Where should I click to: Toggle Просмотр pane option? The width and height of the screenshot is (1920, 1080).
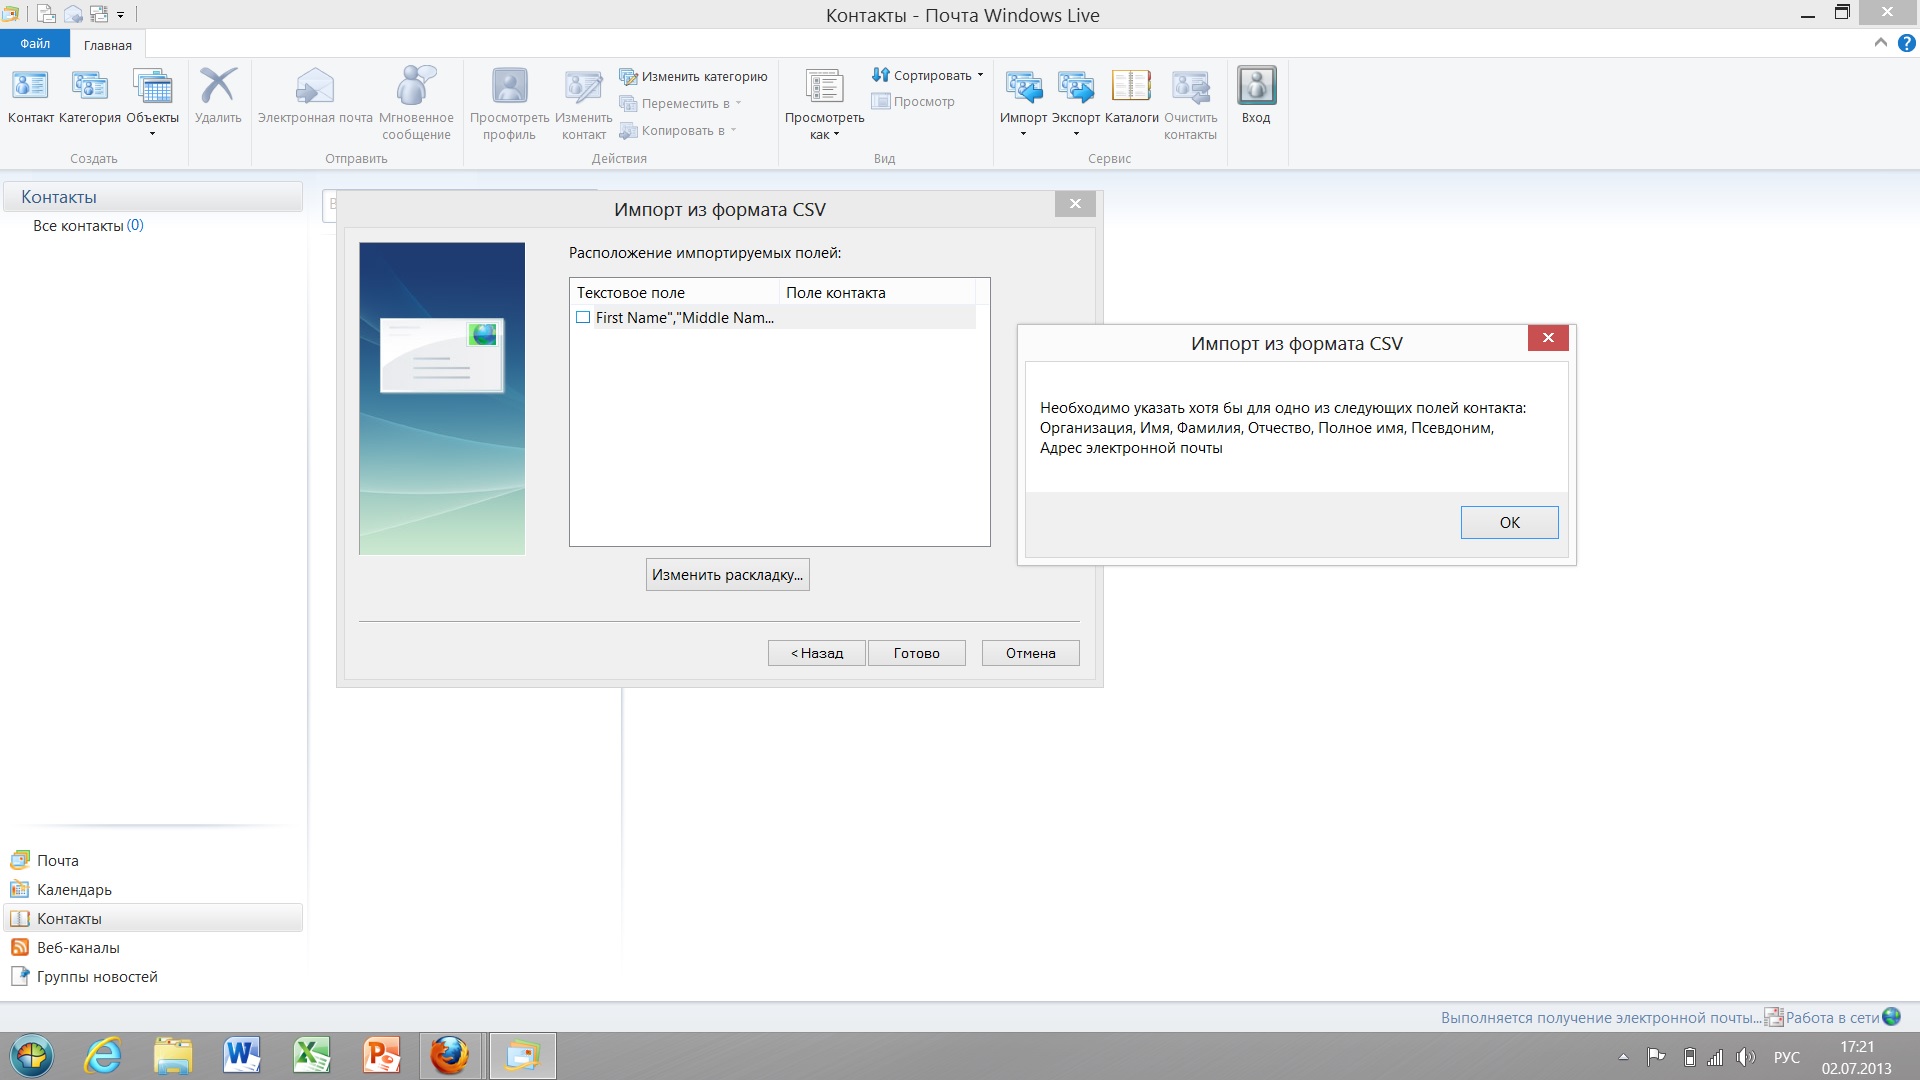tap(913, 101)
